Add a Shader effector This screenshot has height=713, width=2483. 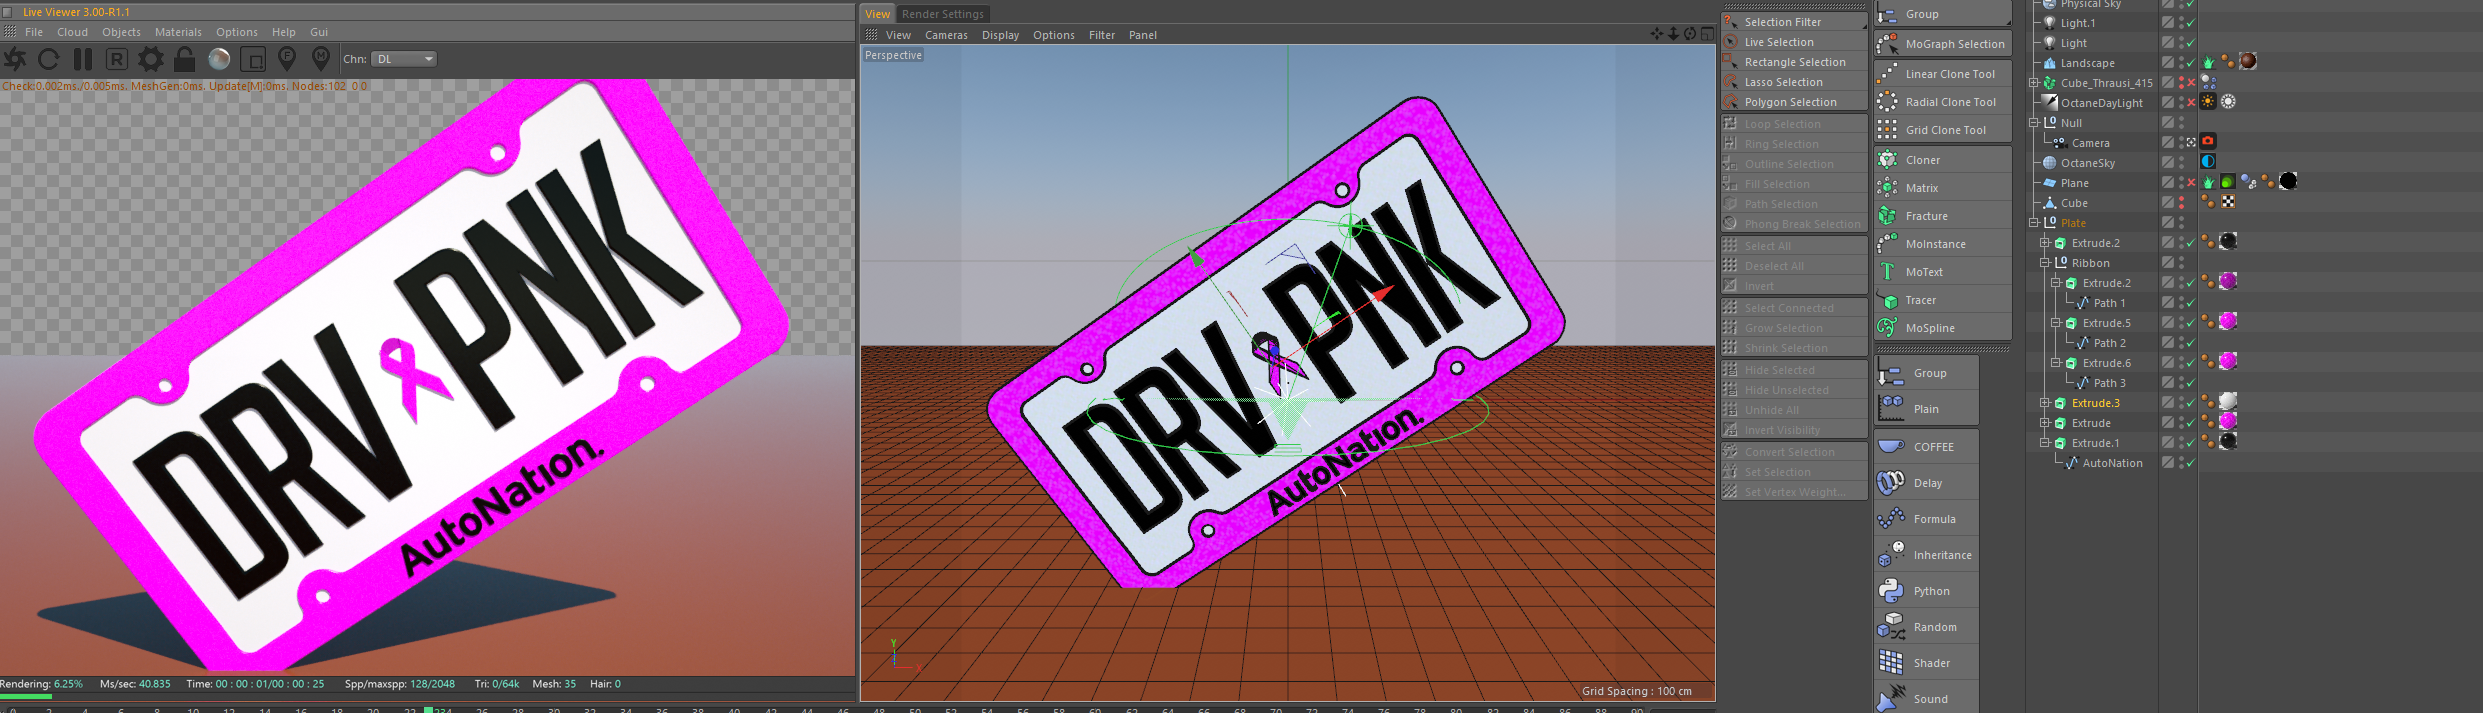(x=1926, y=663)
